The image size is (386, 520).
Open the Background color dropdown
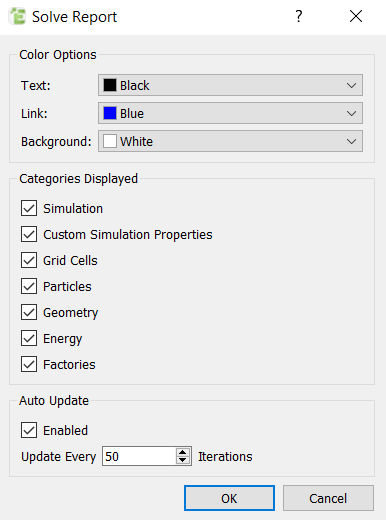point(230,141)
